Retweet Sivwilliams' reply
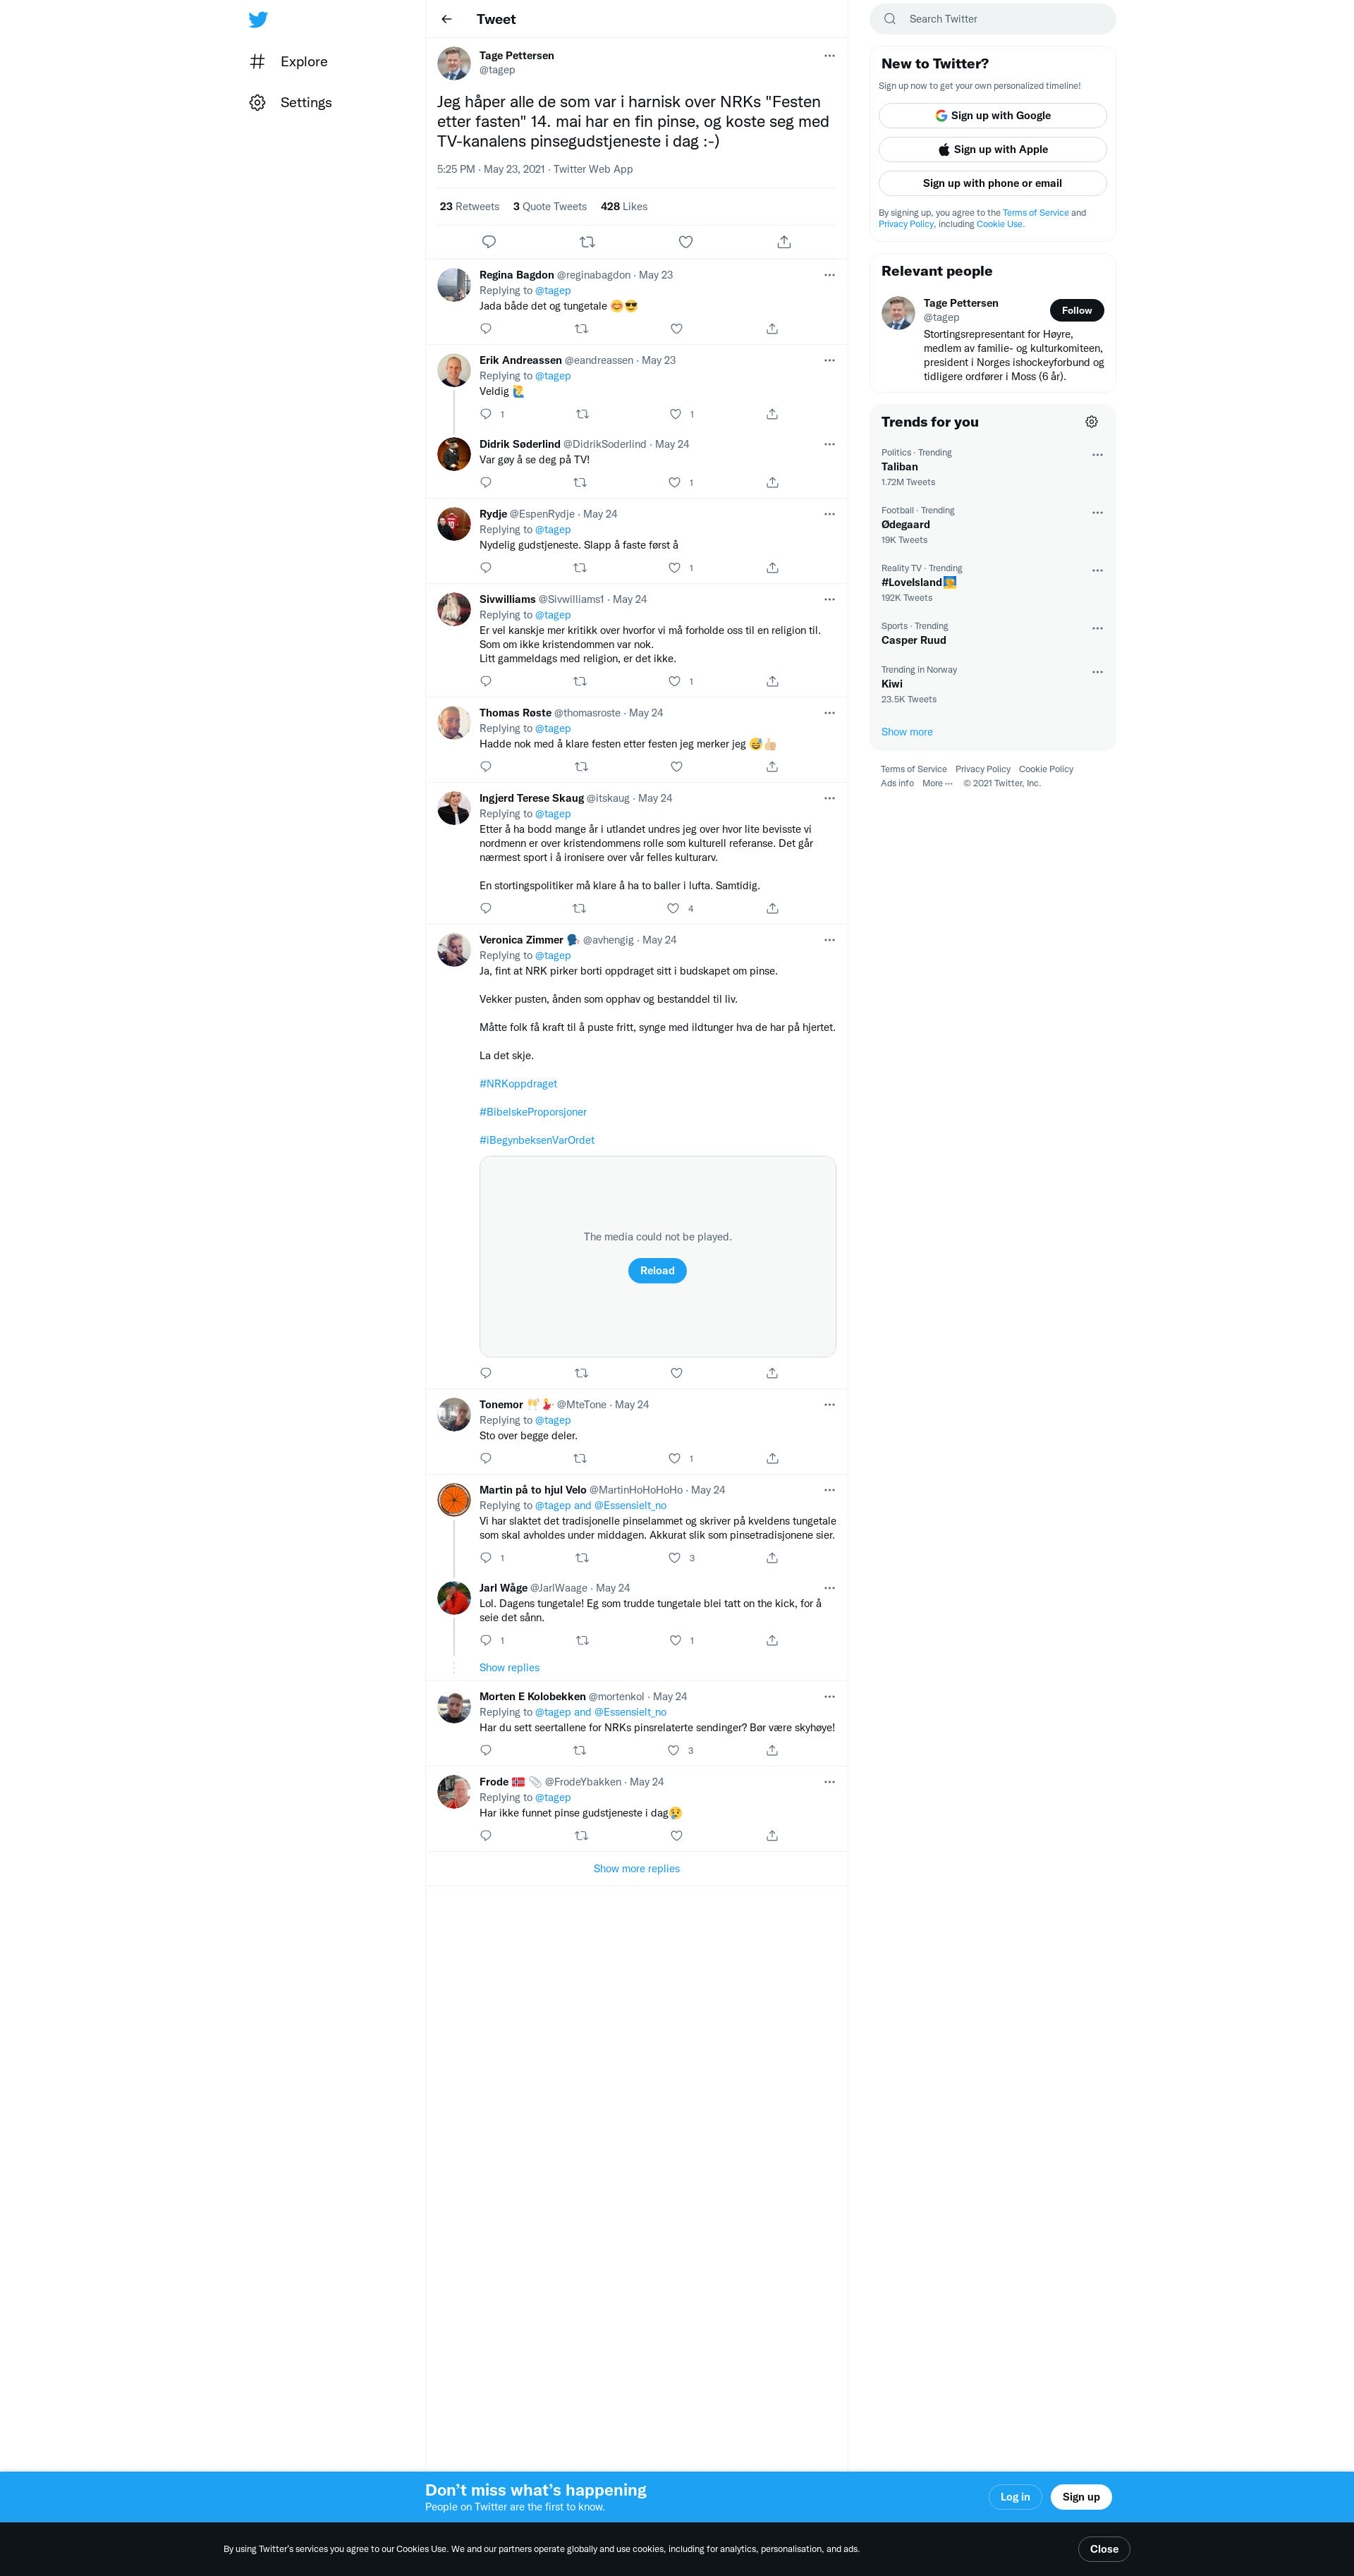 (x=580, y=681)
